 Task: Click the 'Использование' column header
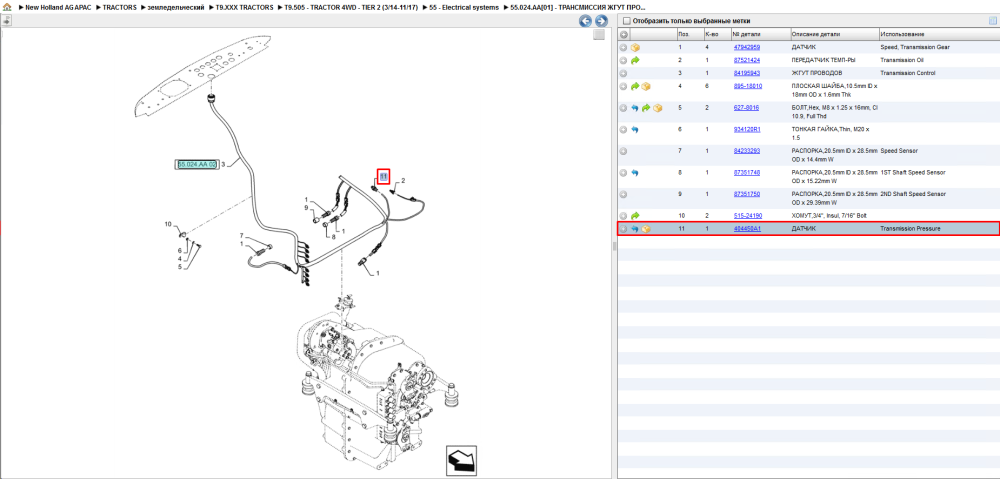click(938, 34)
